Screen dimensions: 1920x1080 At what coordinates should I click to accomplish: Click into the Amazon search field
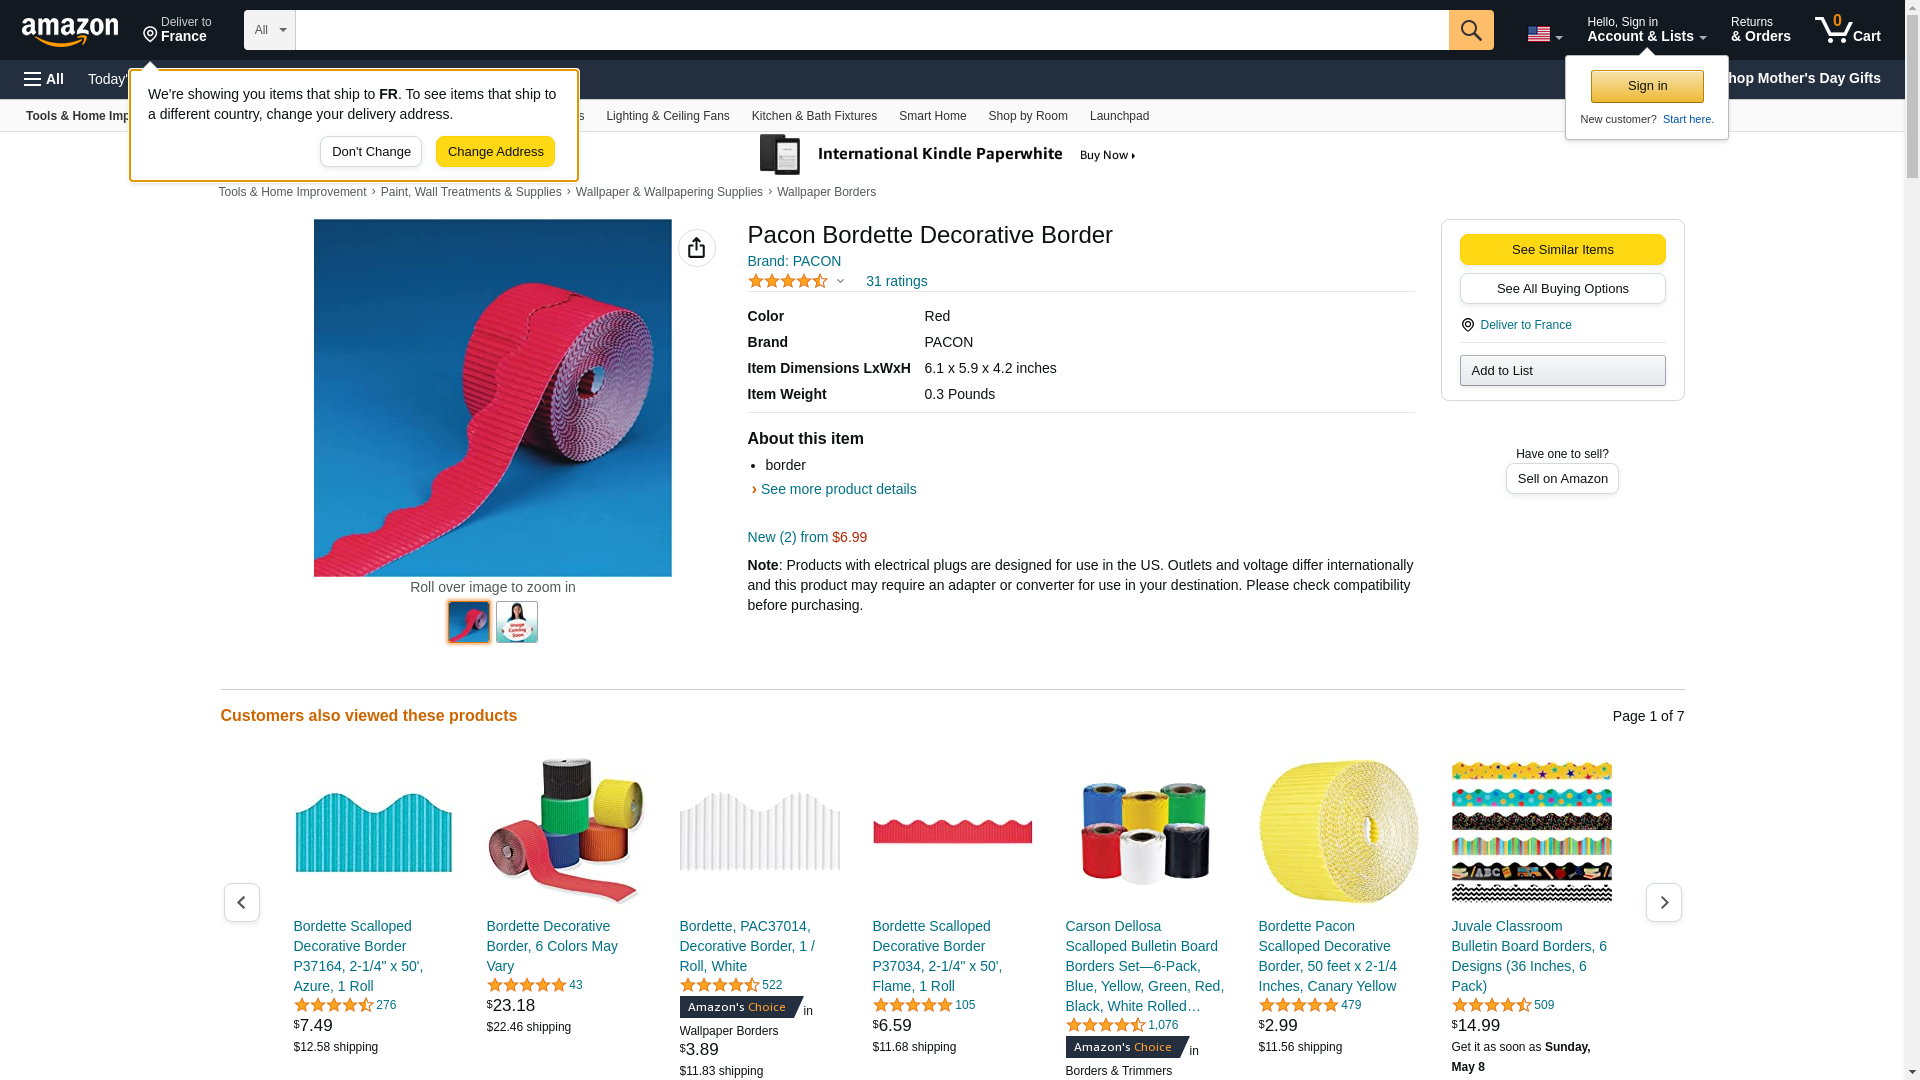[871, 30]
